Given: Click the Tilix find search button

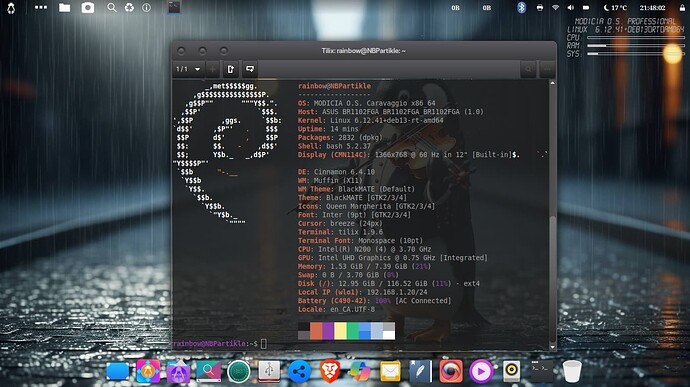Looking at the screenshot, I should (x=528, y=69).
